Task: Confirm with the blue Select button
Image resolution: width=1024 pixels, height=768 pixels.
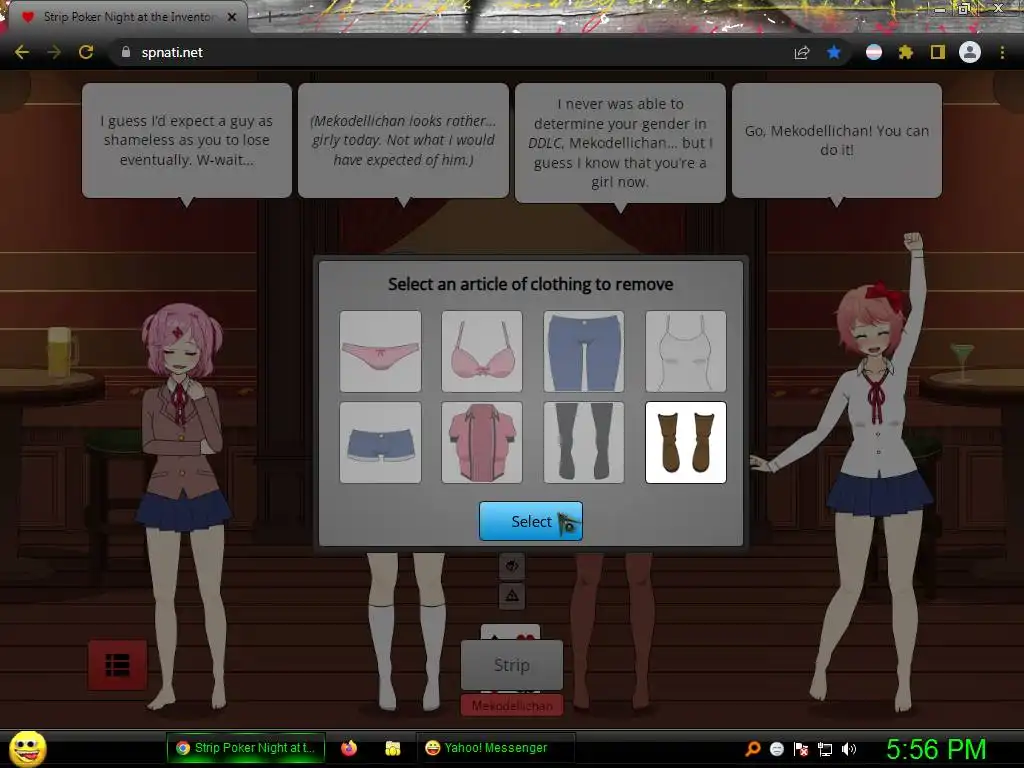Action: click(x=530, y=521)
